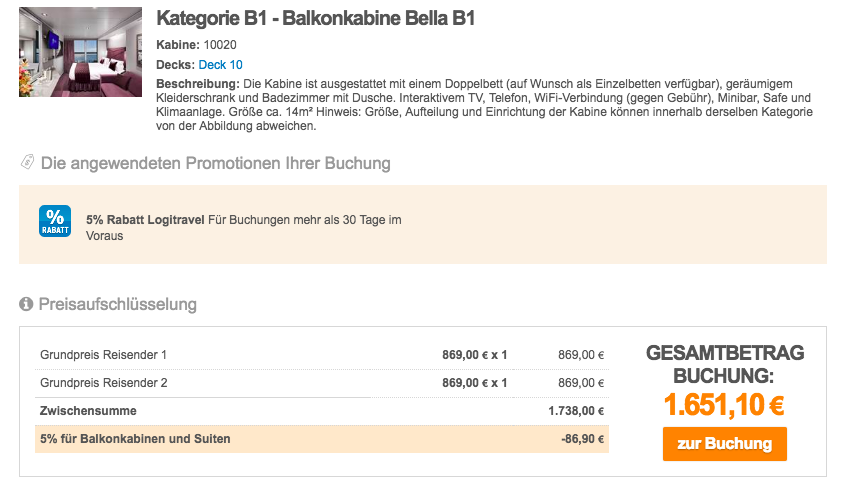Click the Preisaufschlüsselung section title

[x=117, y=304]
